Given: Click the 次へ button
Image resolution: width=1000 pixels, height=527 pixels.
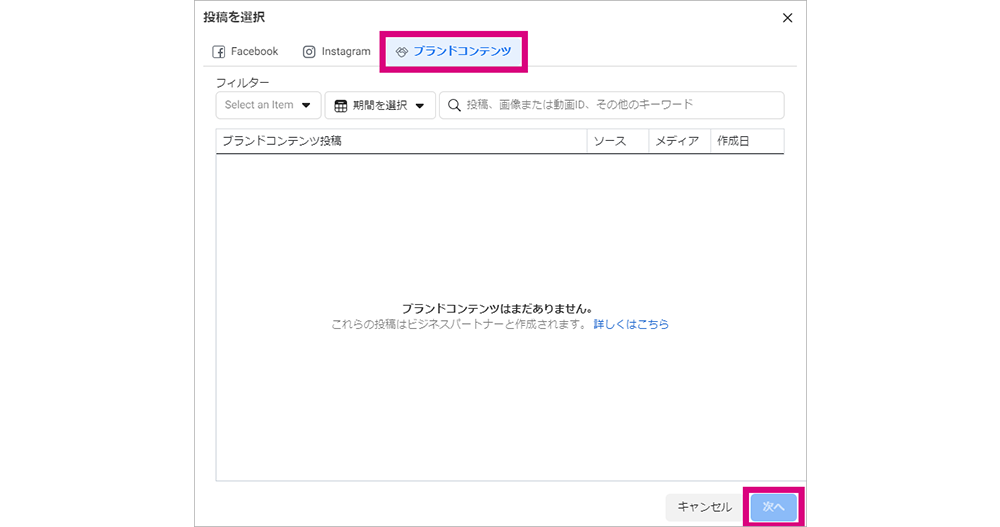Looking at the screenshot, I should click(774, 507).
